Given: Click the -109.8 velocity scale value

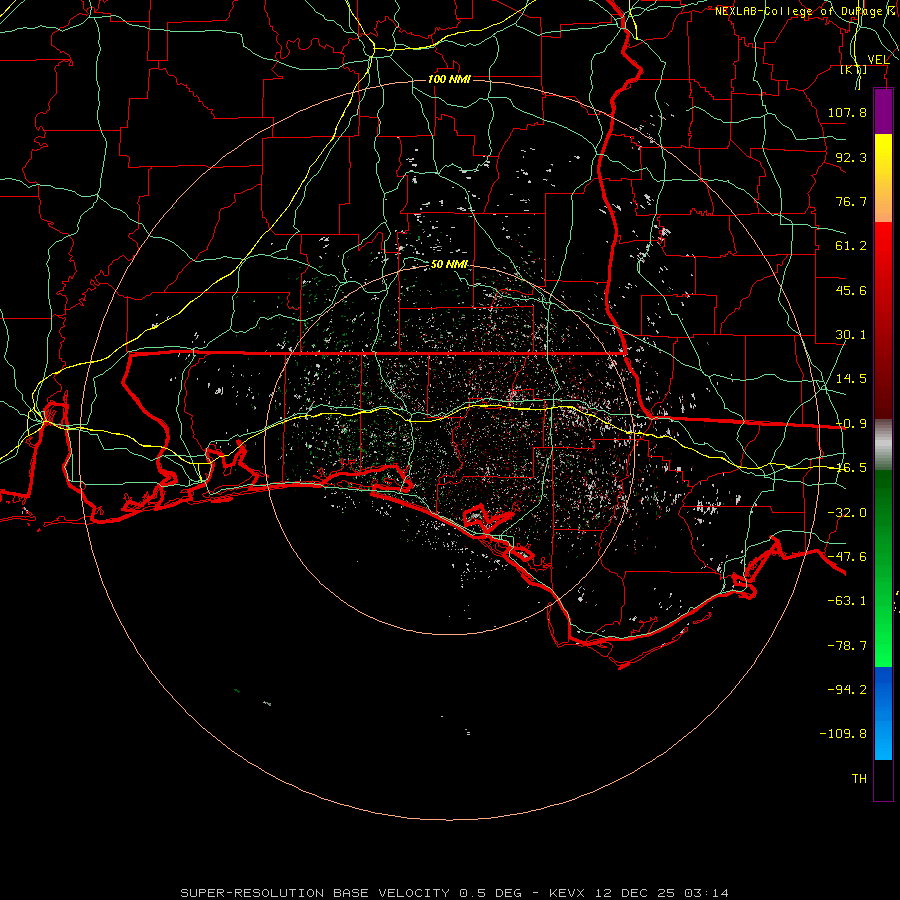Looking at the screenshot, I should click(843, 734).
